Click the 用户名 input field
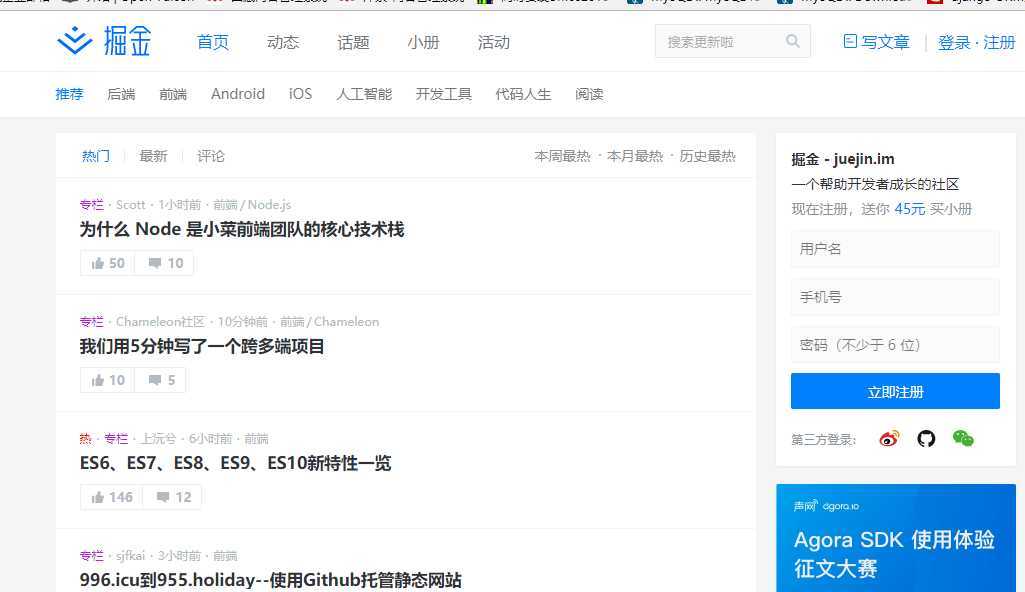Viewport: 1025px width, 592px height. click(x=895, y=249)
